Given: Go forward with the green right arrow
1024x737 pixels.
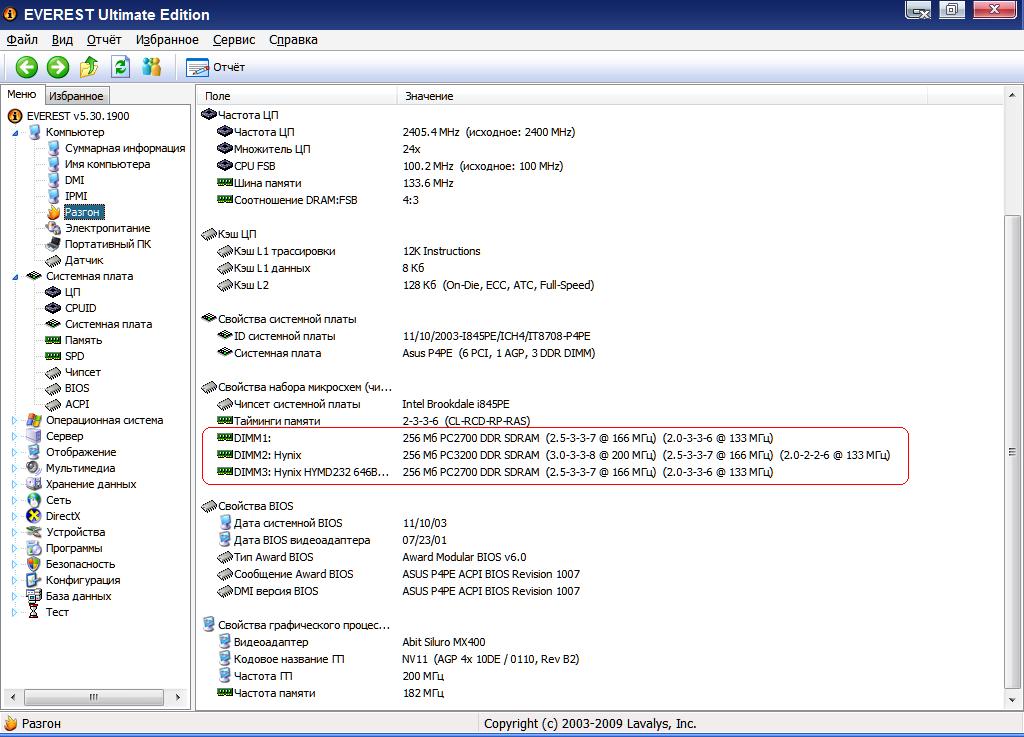Looking at the screenshot, I should [57, 67].
